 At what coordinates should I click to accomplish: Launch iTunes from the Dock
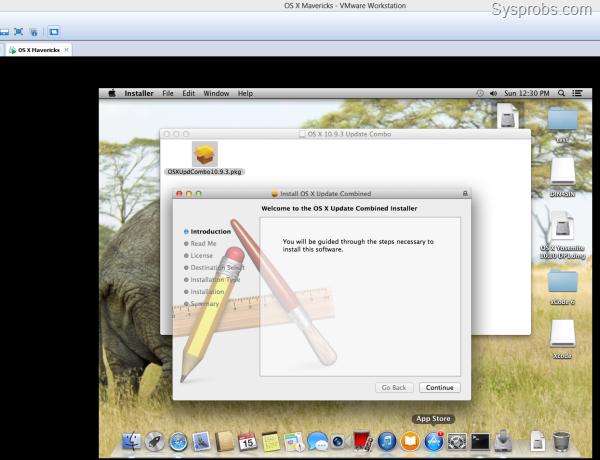[387, 441]
